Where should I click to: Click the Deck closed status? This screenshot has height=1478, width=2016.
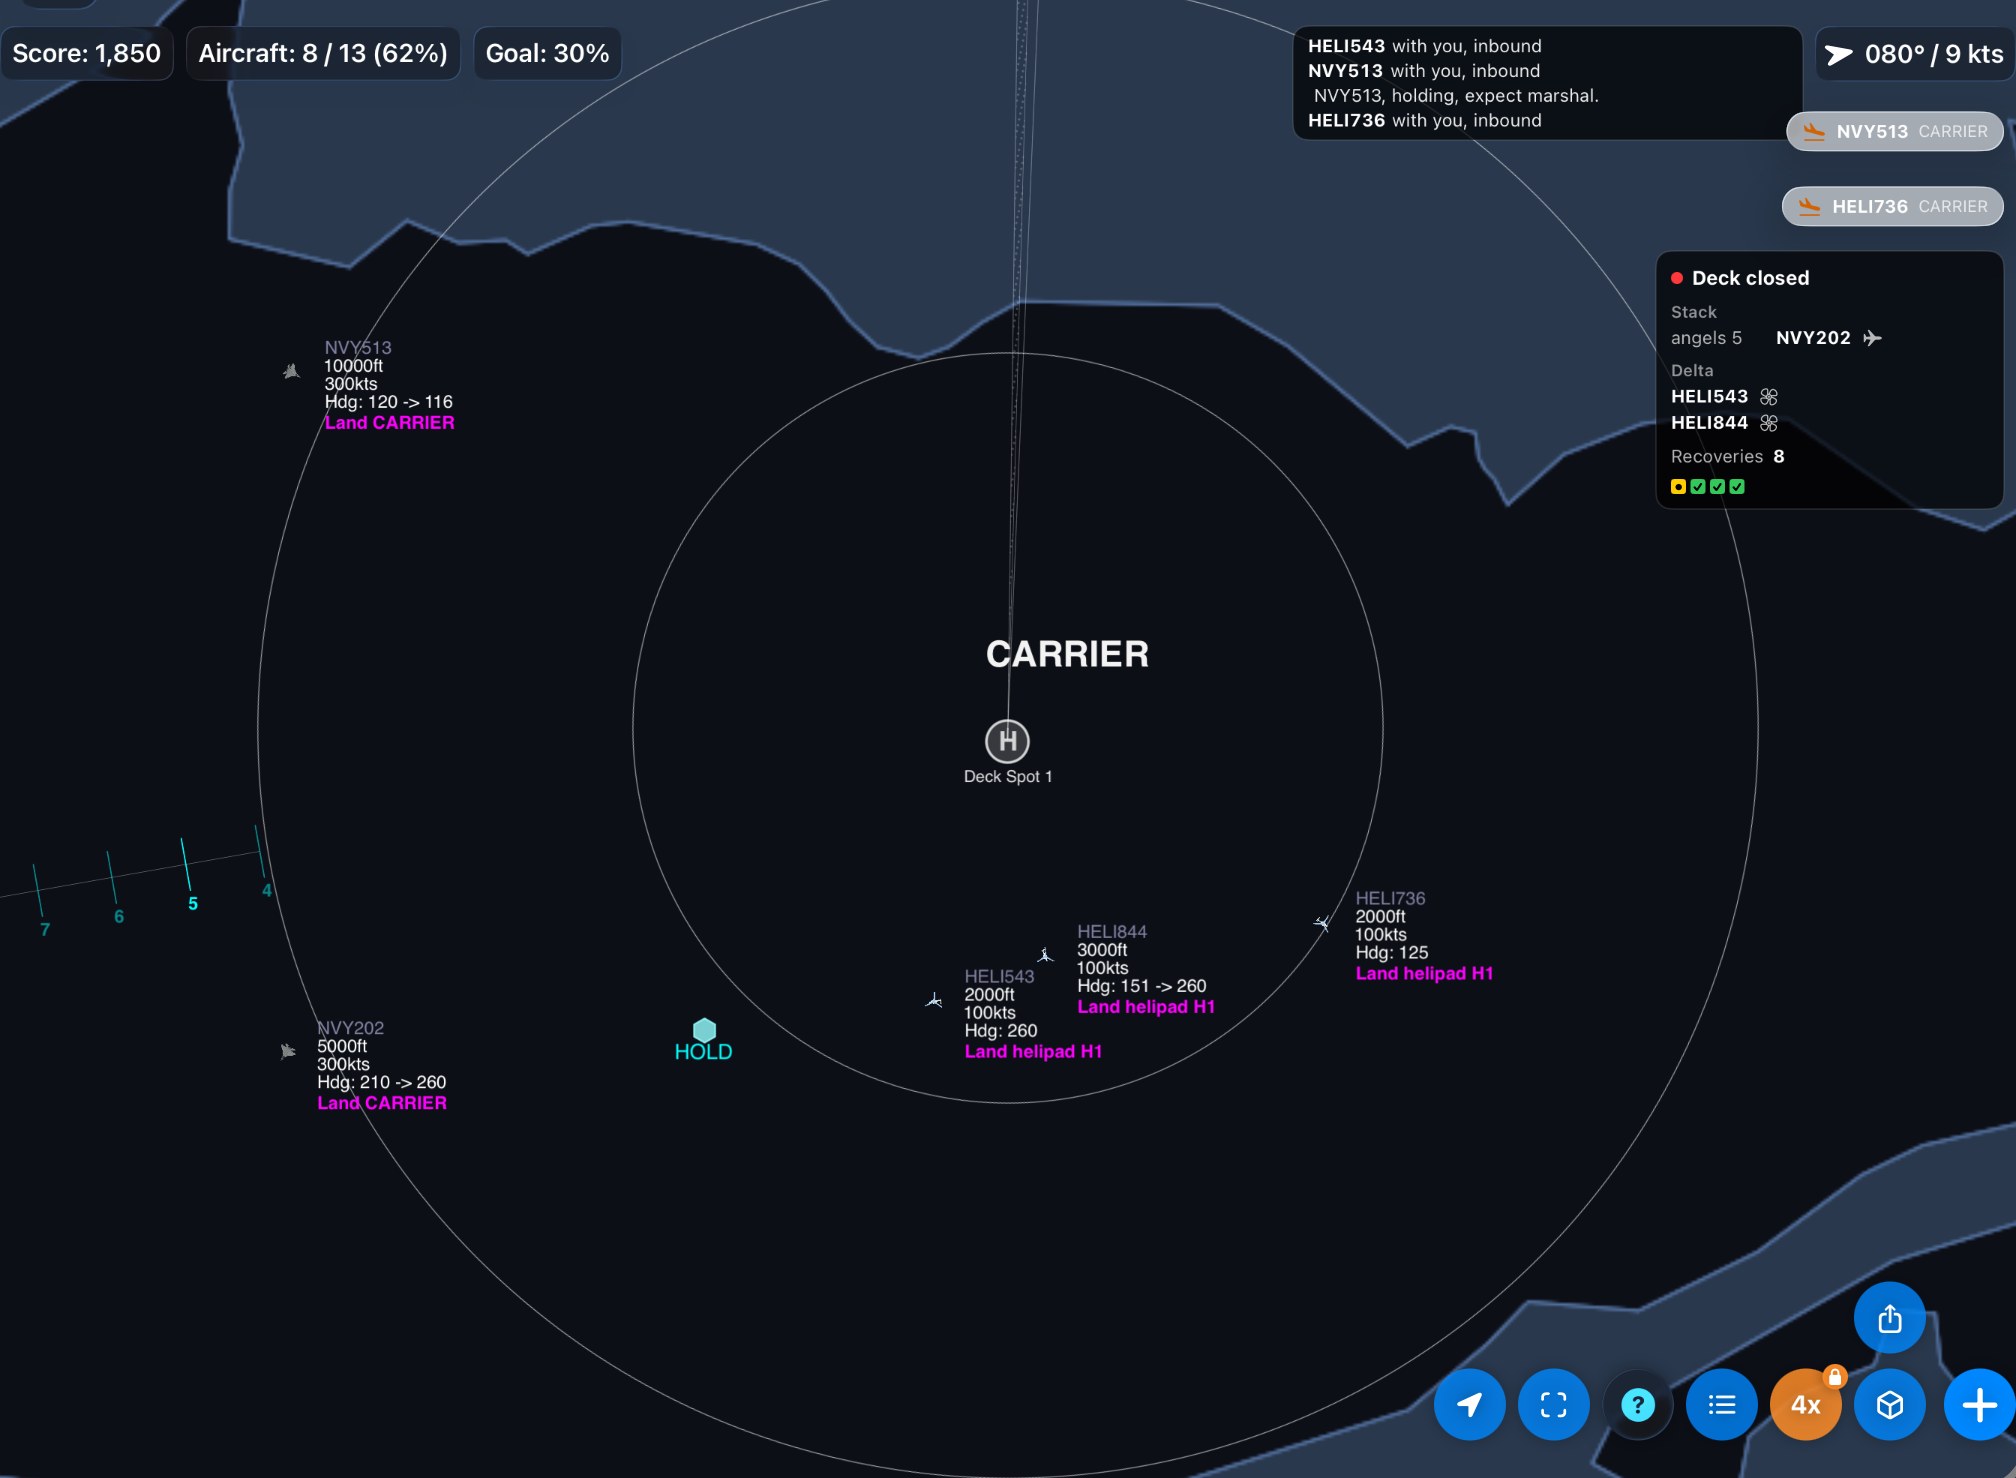(1740, 278)
